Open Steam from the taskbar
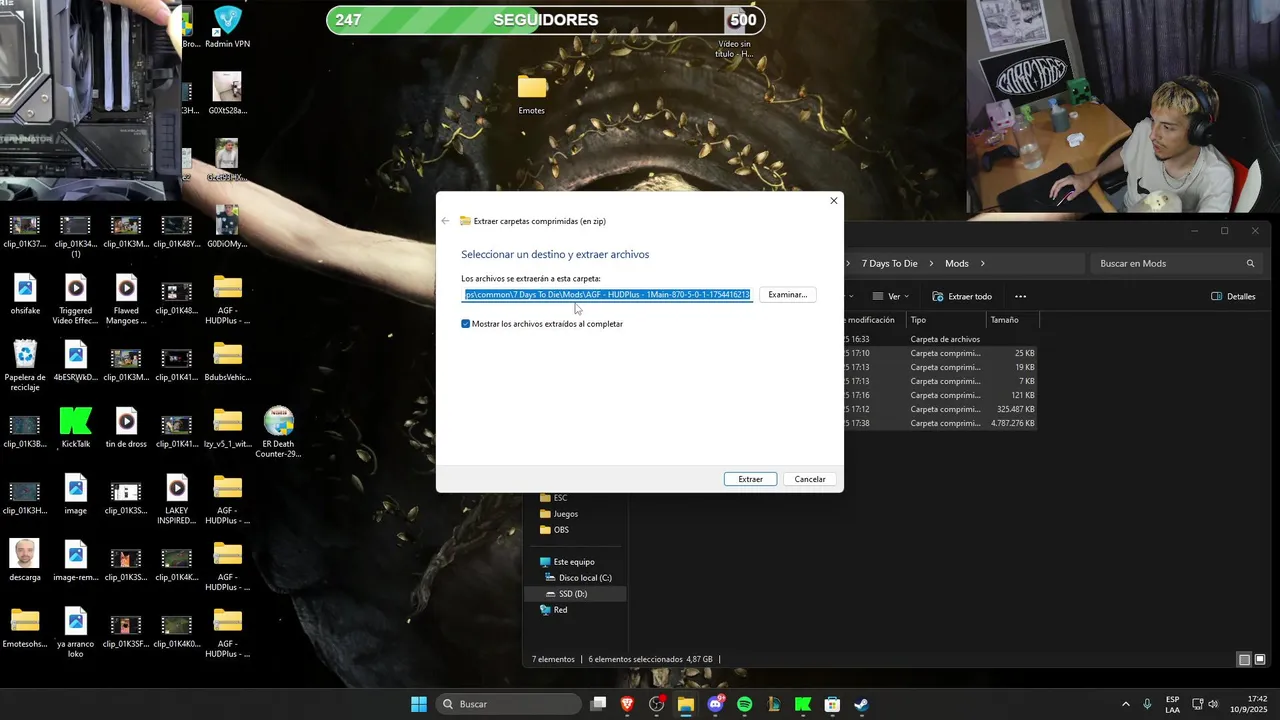This screenshot has height=720, width=1280. point(861,704)
